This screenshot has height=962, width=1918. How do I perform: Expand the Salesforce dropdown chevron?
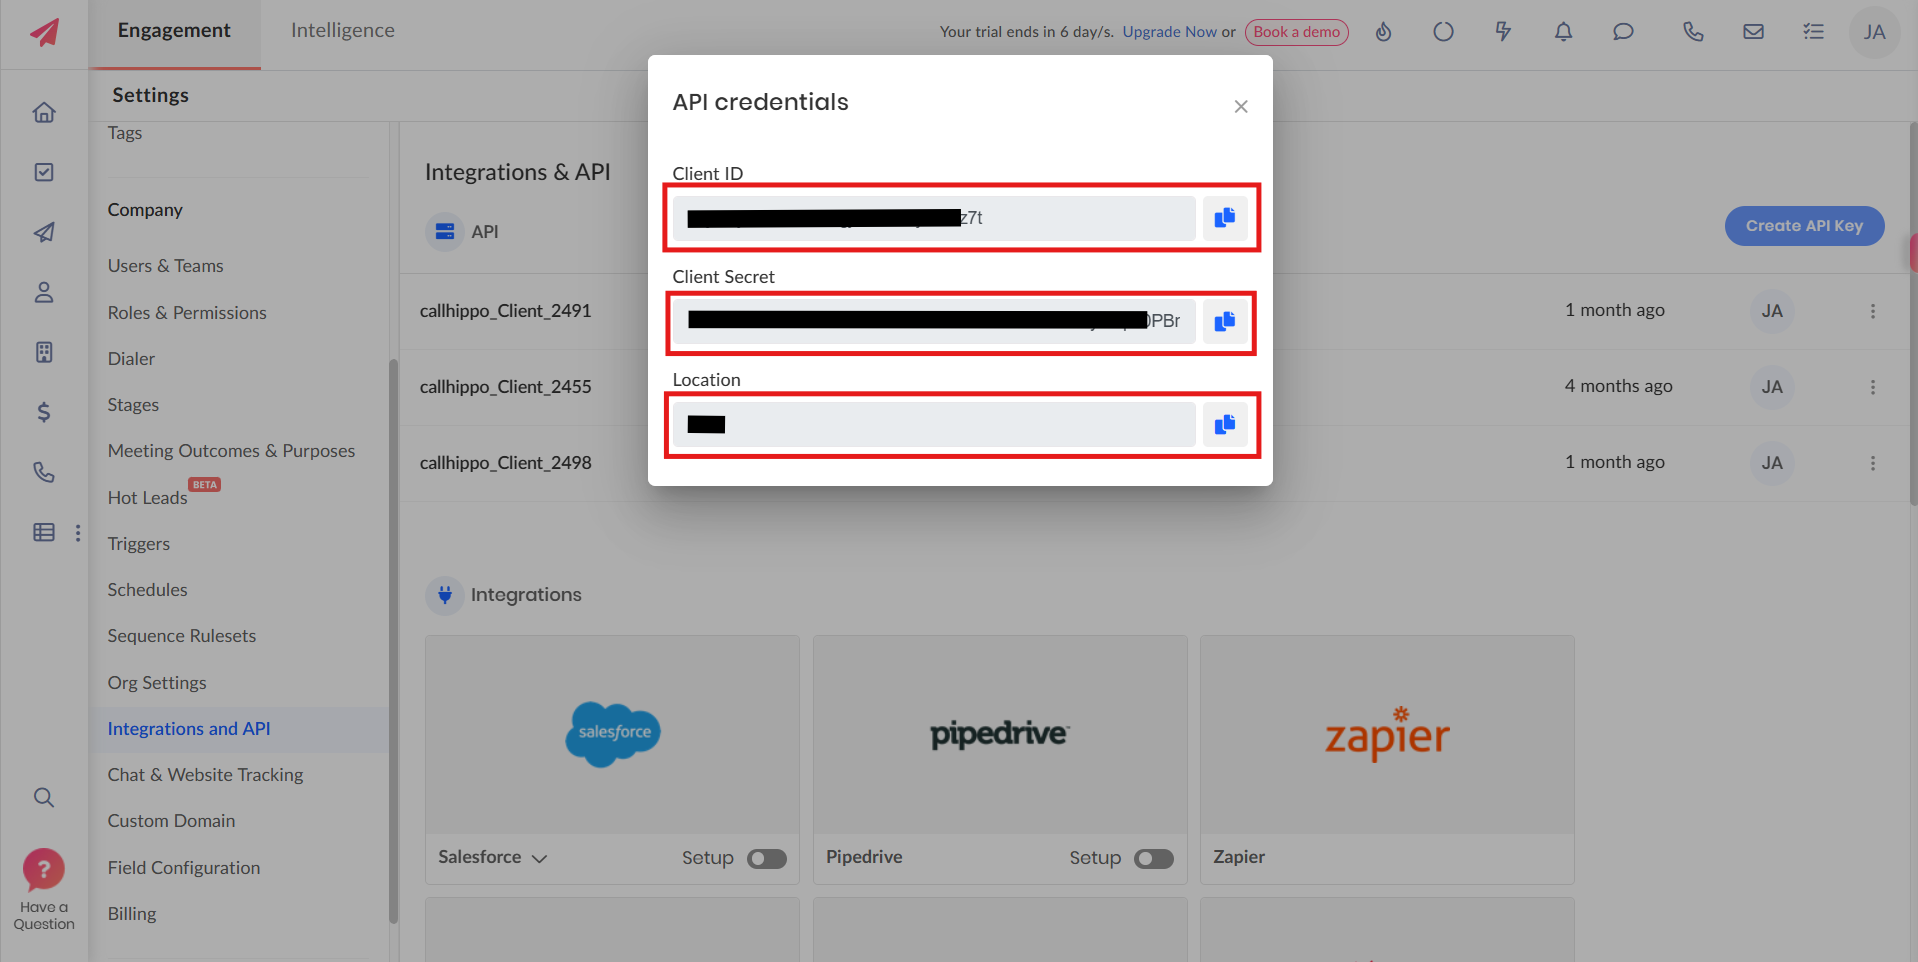click(539, 858)
